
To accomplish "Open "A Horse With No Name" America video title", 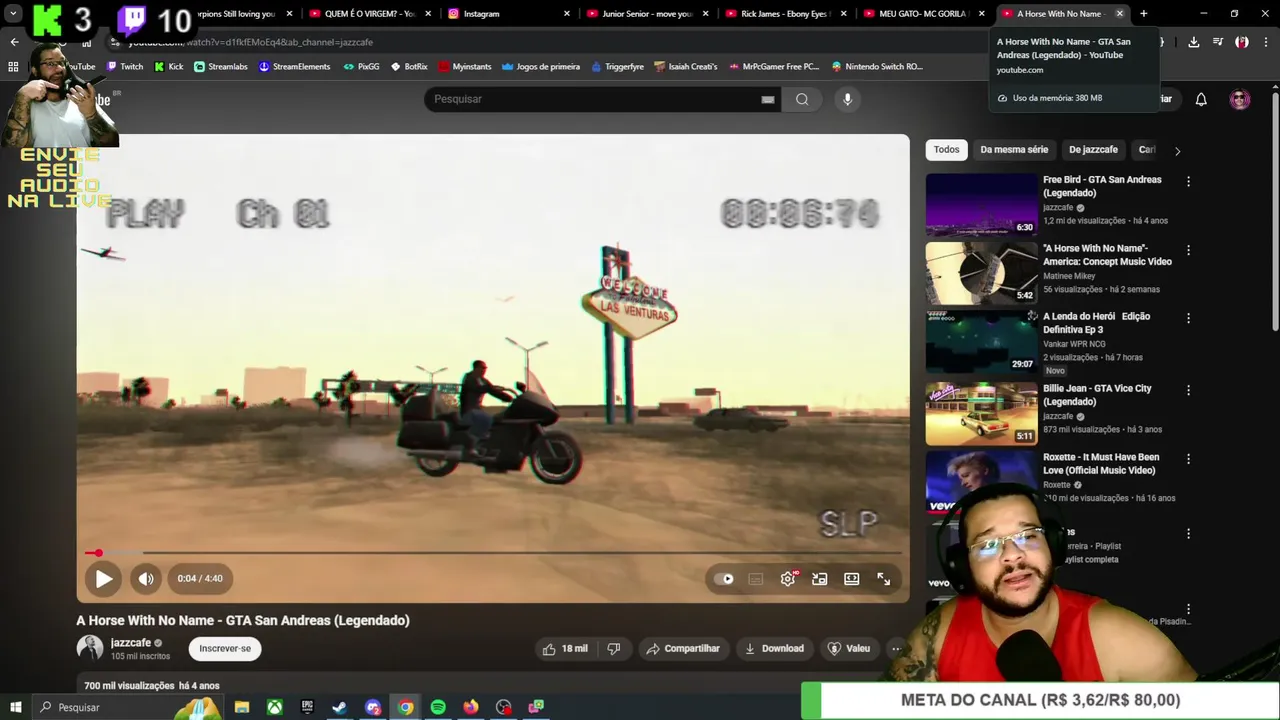I will click(1107, 255).
